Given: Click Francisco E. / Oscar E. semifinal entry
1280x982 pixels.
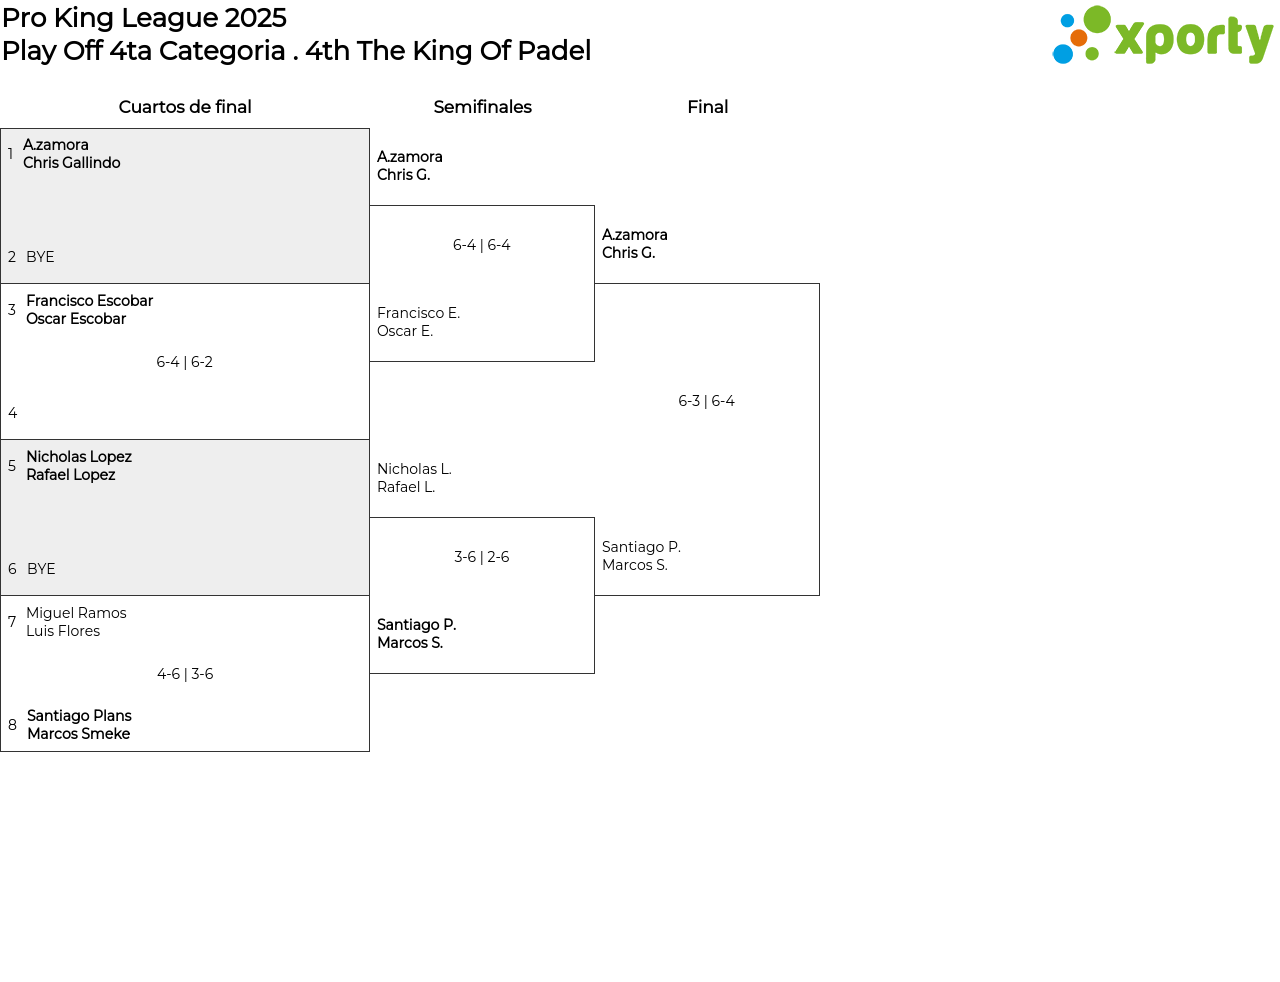Looking at the screenshot, I should [x=418, y=322].
